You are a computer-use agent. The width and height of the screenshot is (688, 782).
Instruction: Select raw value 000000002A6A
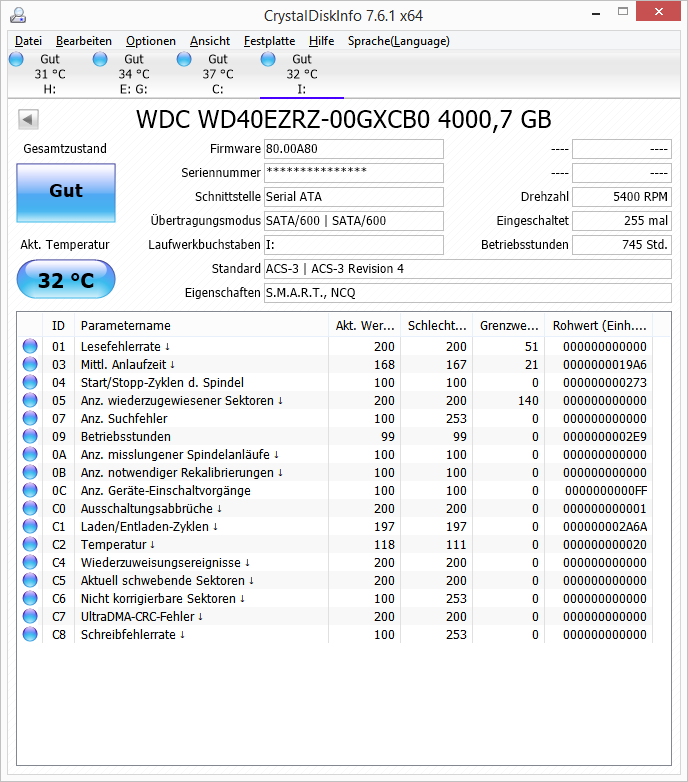point(605,527)
